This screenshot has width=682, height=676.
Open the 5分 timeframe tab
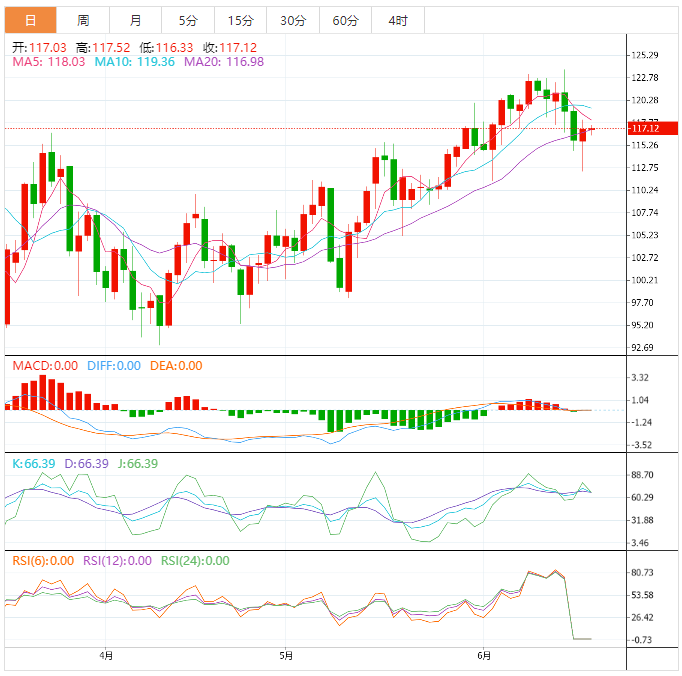coord(188,20)
